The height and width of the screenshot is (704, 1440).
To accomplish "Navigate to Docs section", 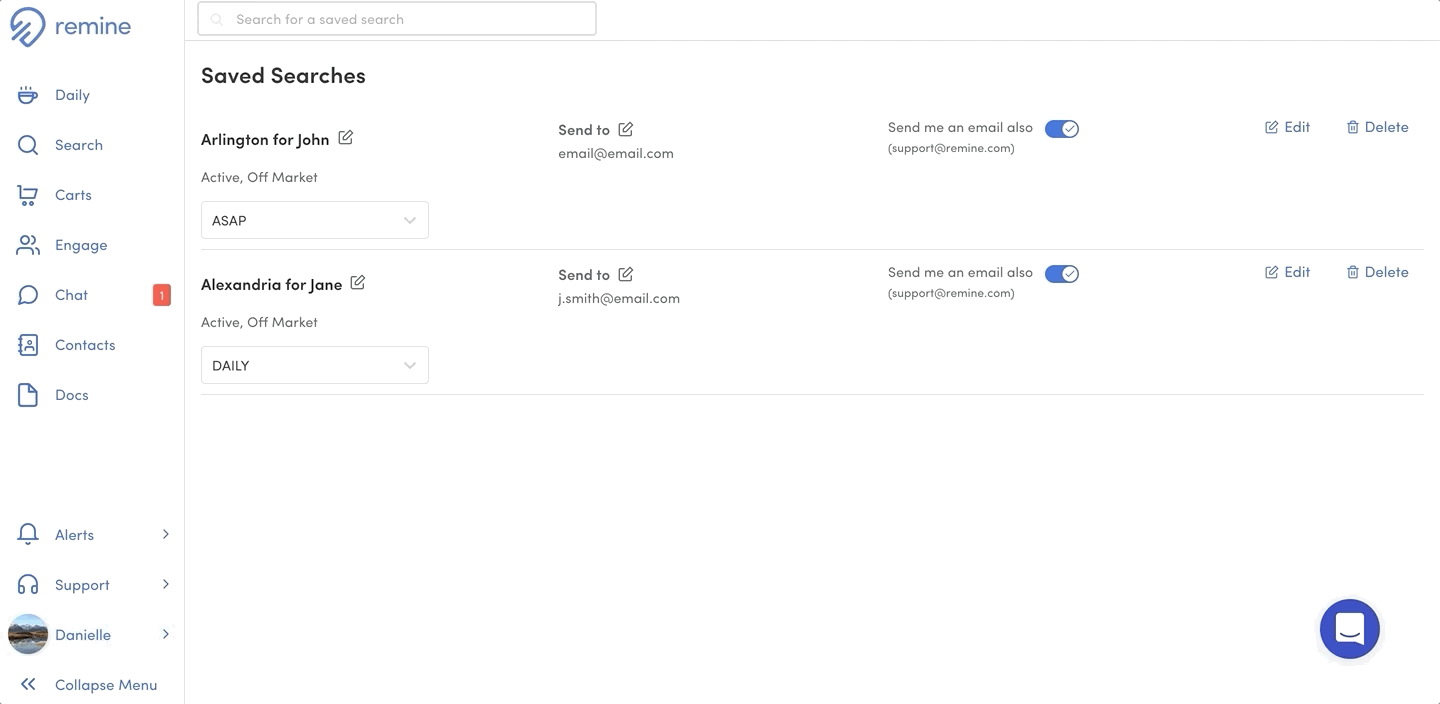I will pos(72,395).
